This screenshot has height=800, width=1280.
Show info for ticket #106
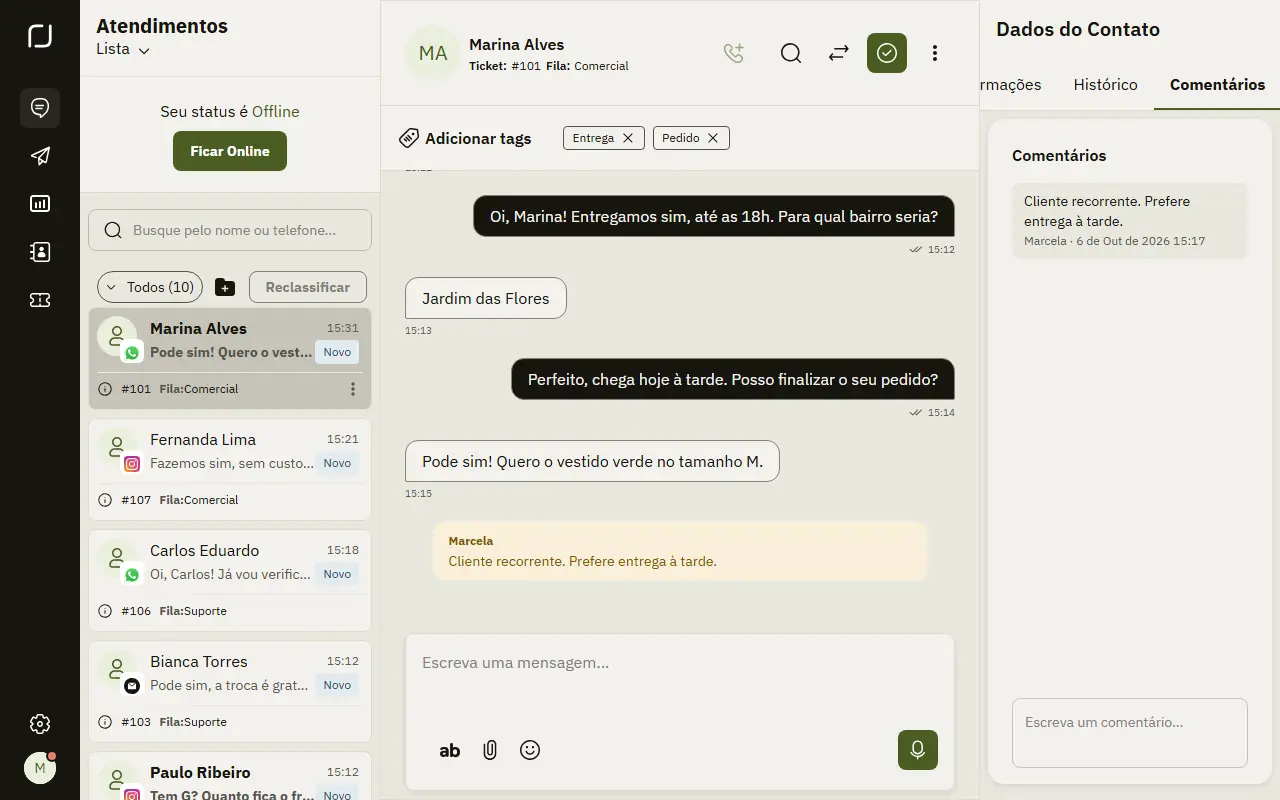pos(105,611)
